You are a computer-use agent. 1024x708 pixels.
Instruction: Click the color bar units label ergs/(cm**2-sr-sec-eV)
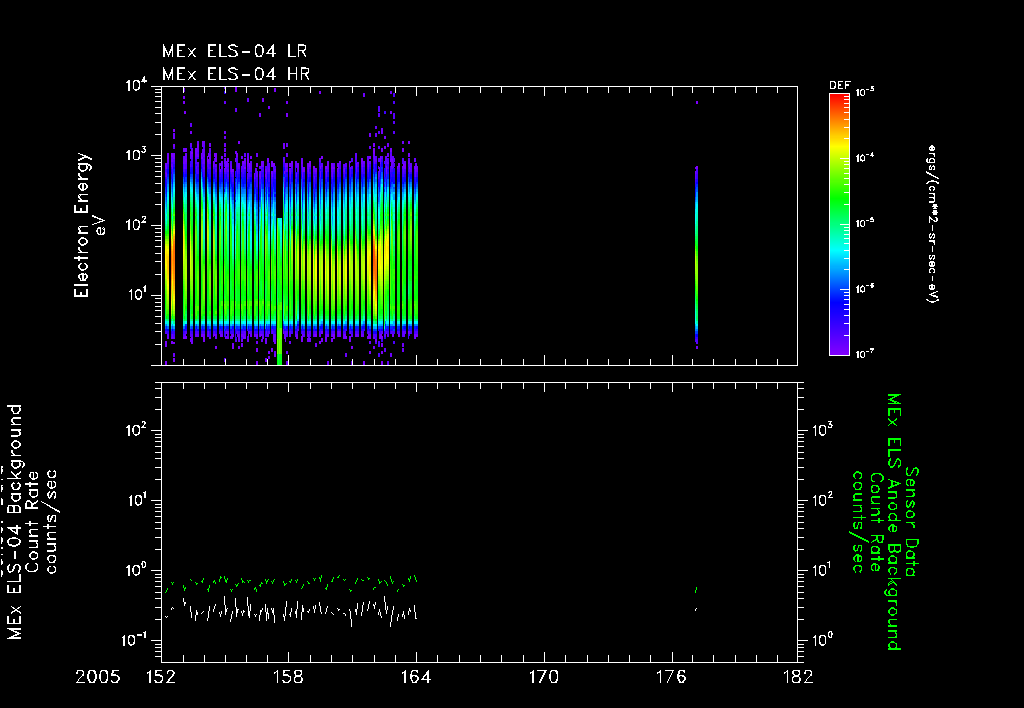click(932, 225)
